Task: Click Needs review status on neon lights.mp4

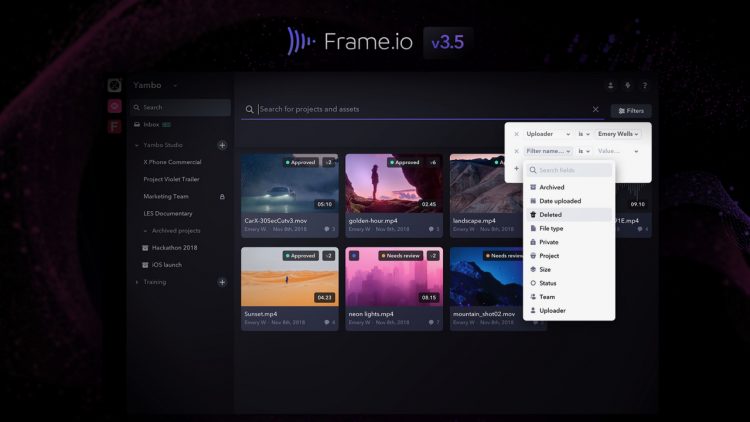Action: [x=400, y=256]
